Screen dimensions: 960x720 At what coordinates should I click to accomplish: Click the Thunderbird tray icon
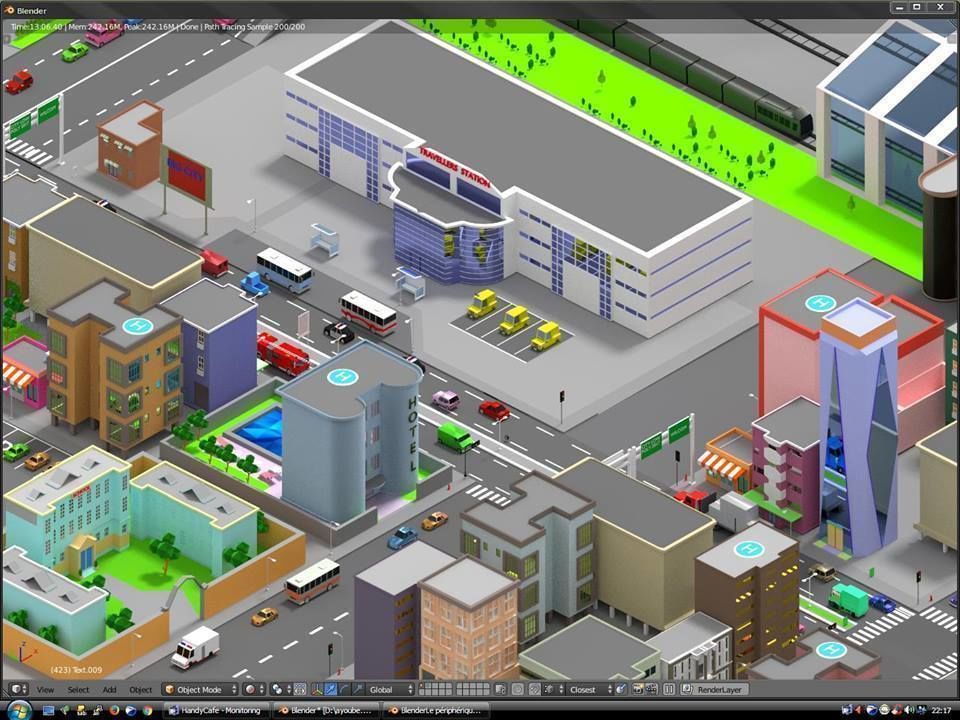tap(871, 710)
